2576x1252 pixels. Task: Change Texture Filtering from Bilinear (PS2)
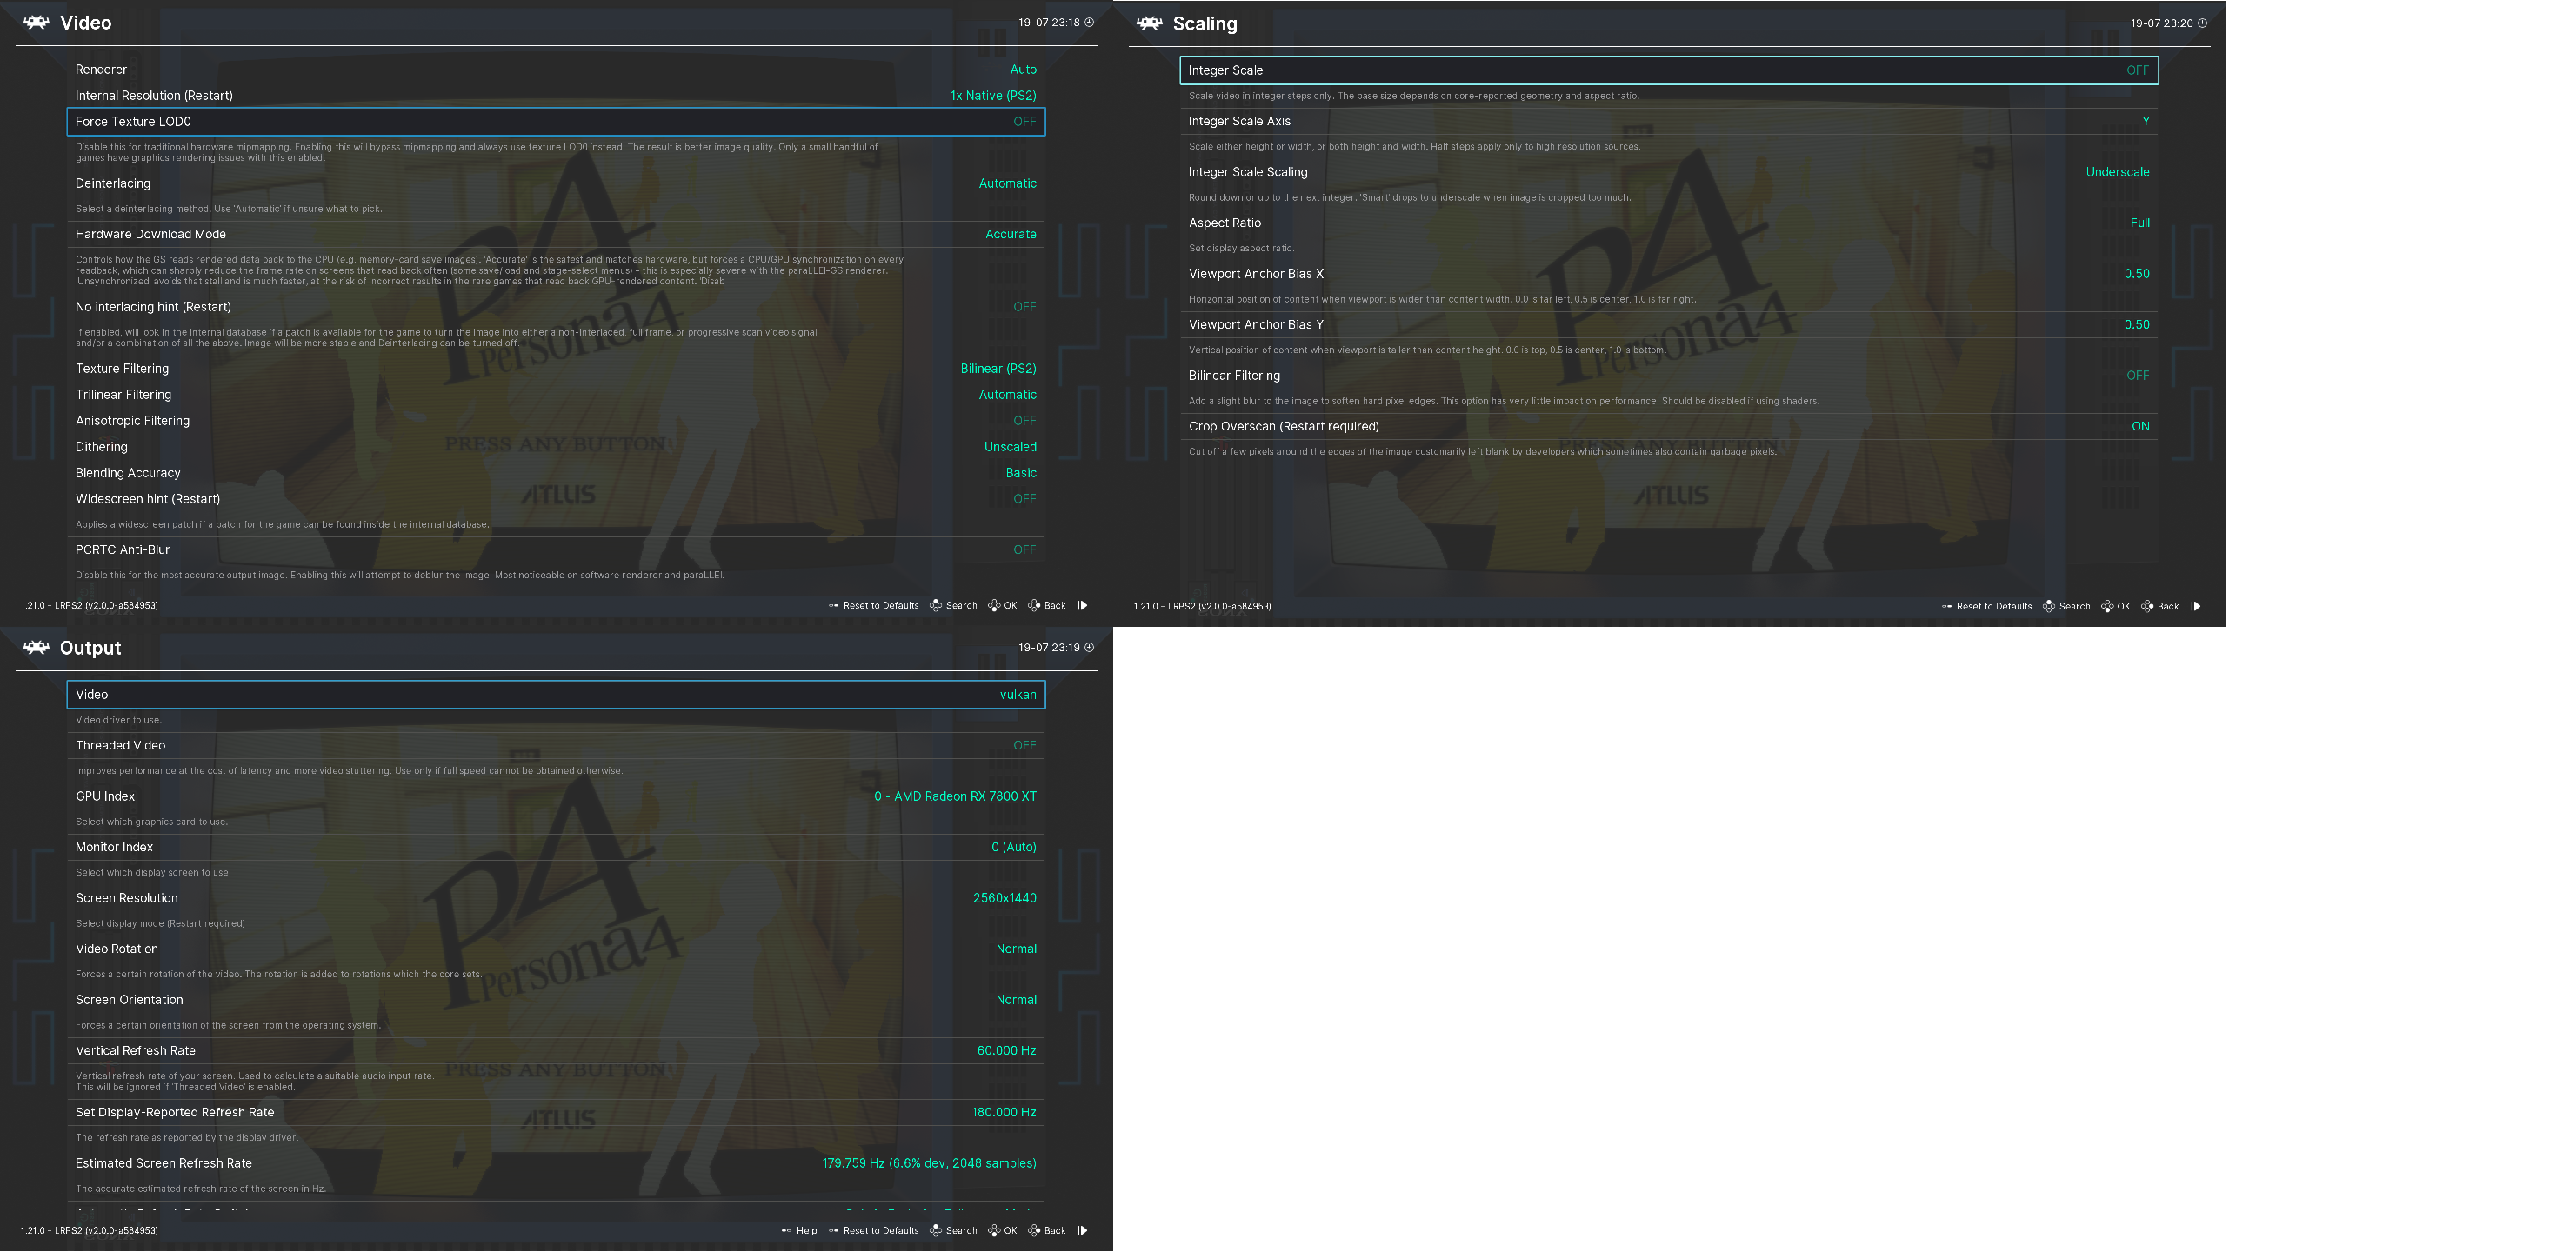point(556,369)
